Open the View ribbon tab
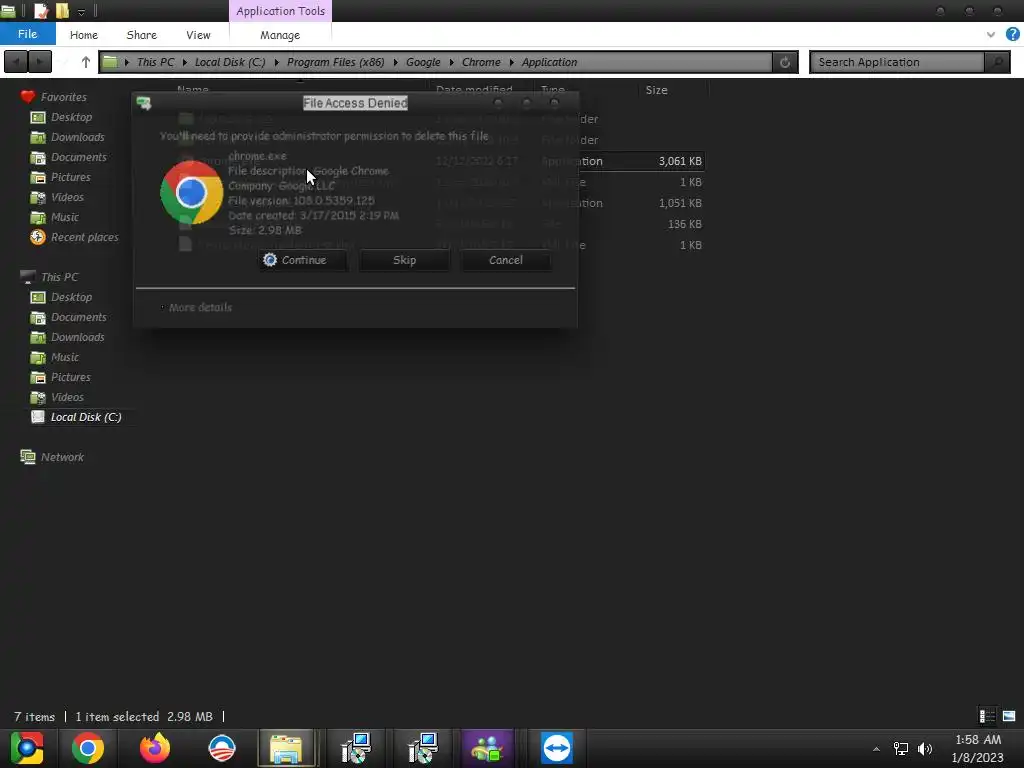The height and width of the screenshot is (768, 1024). pos(198,35)
